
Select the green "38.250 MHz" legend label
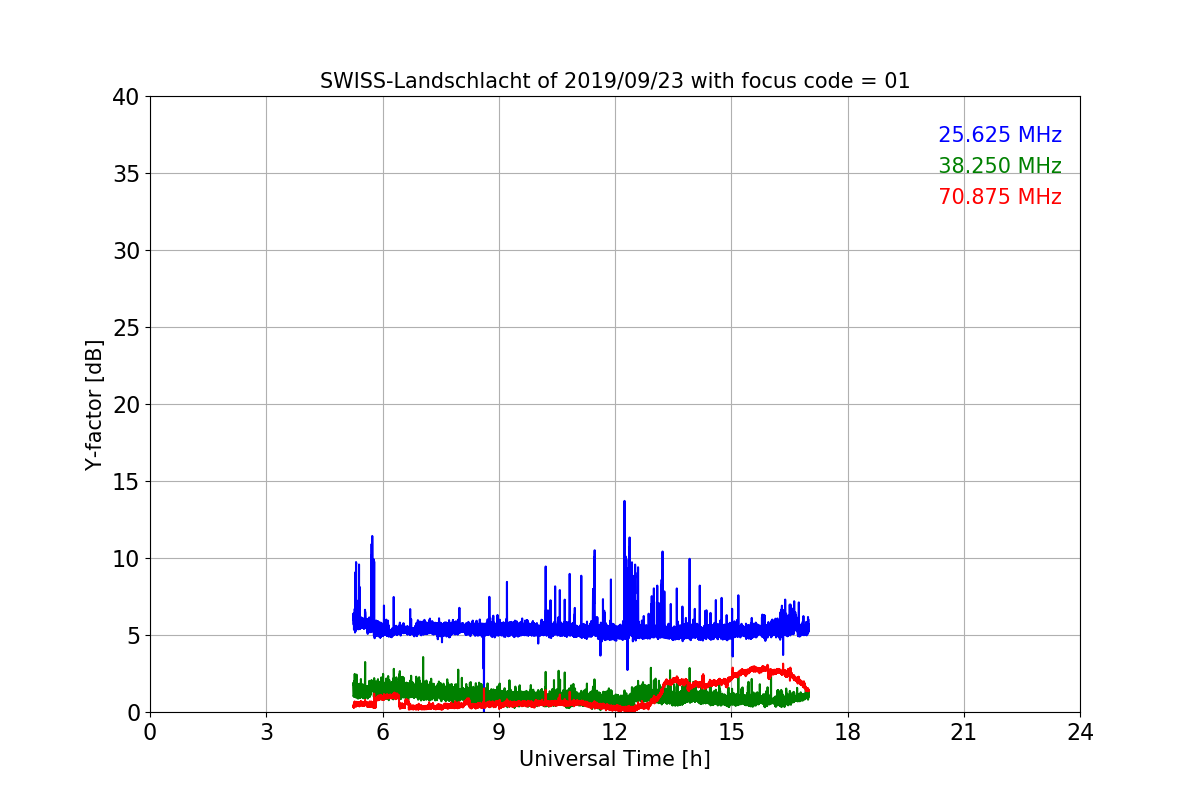1000,166
